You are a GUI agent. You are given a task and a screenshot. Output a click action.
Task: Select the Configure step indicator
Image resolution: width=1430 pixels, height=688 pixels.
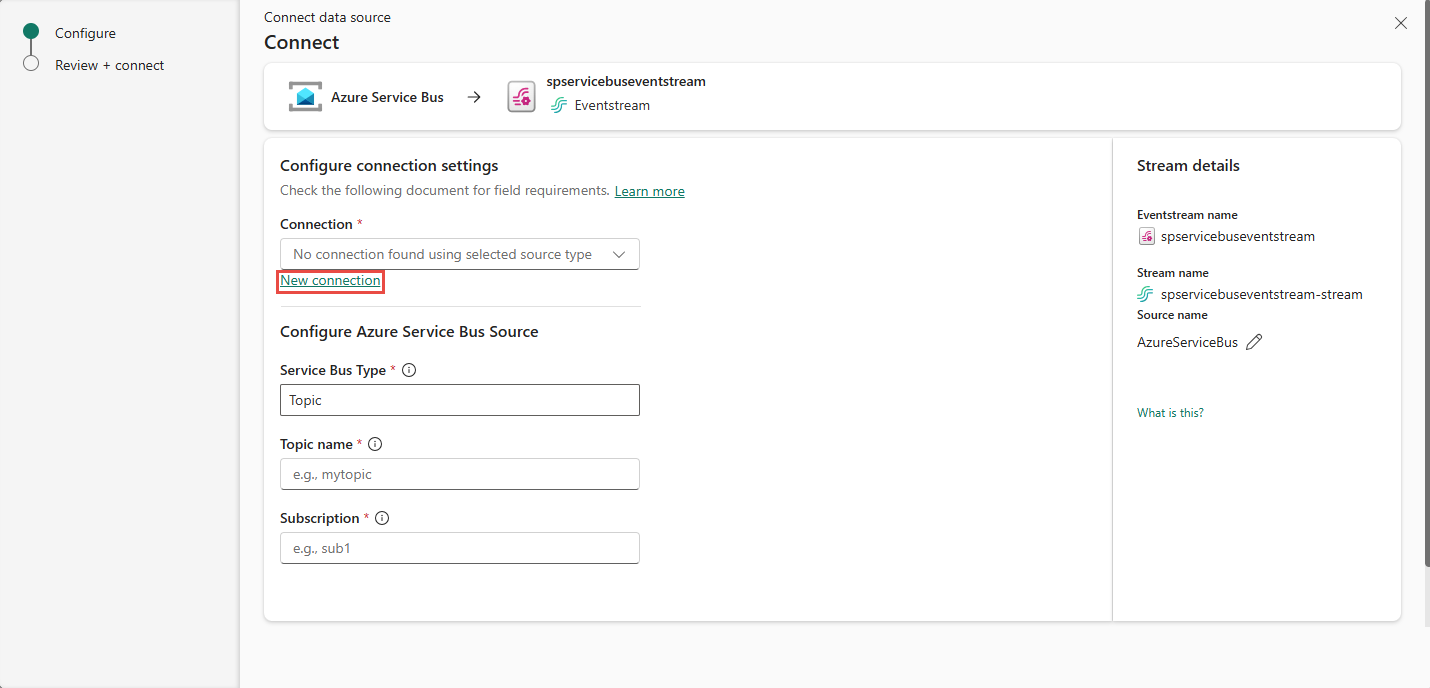31,32
